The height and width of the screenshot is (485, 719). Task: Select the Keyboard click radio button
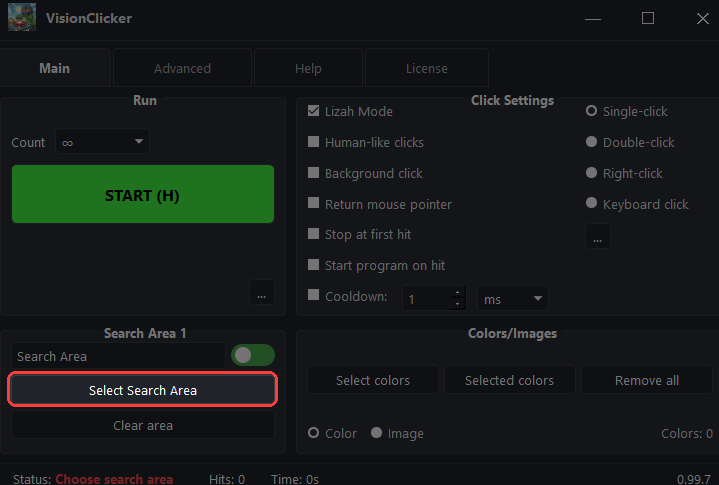[x=591, y=203]
